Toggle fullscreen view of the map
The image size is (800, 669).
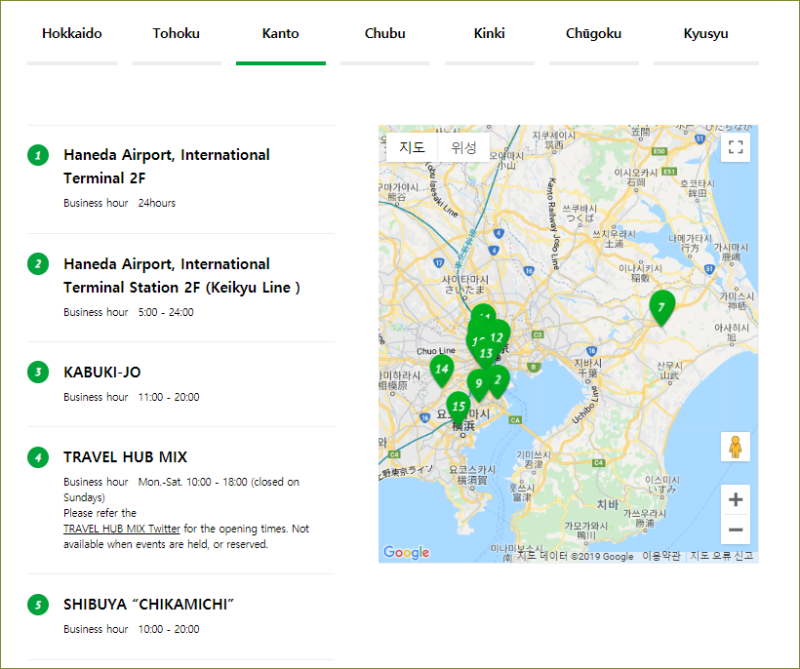click(735, 147)
